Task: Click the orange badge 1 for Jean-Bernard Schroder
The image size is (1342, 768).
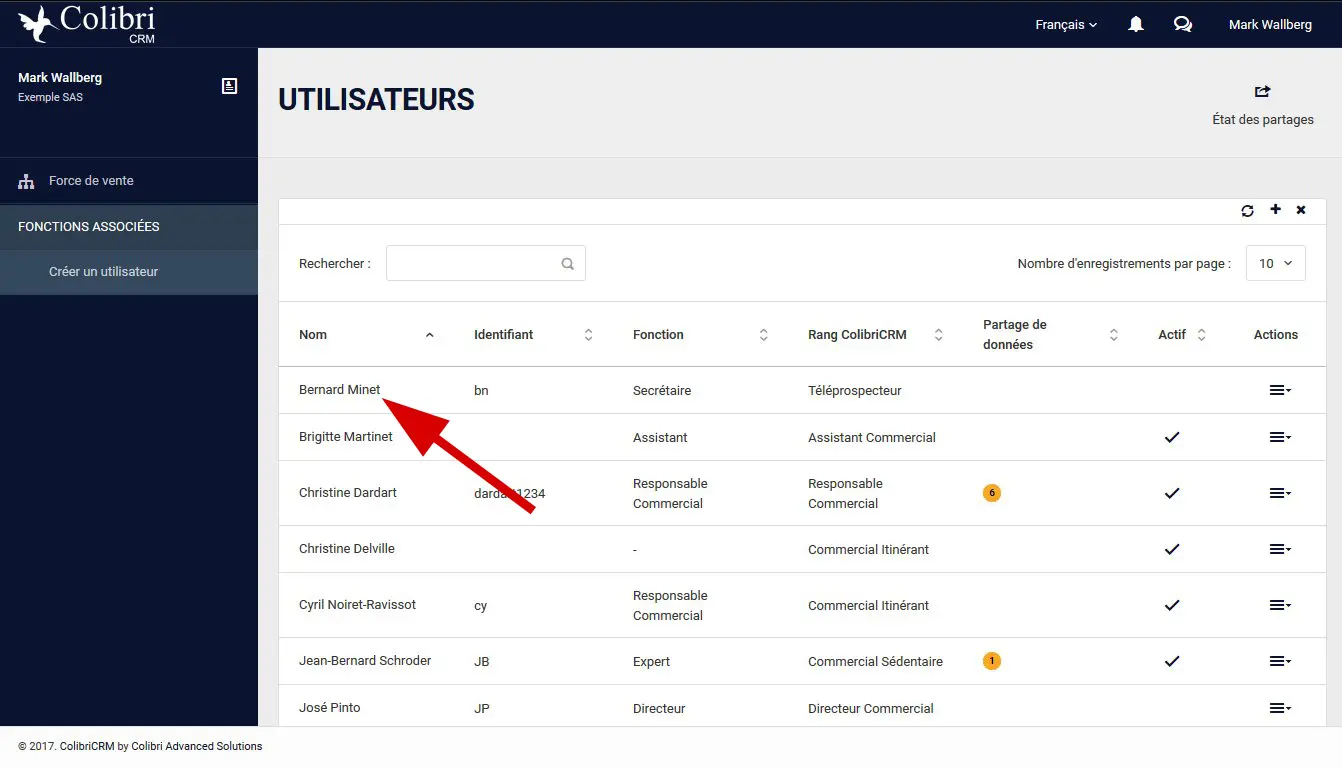Action: click(x=992, y=661)
